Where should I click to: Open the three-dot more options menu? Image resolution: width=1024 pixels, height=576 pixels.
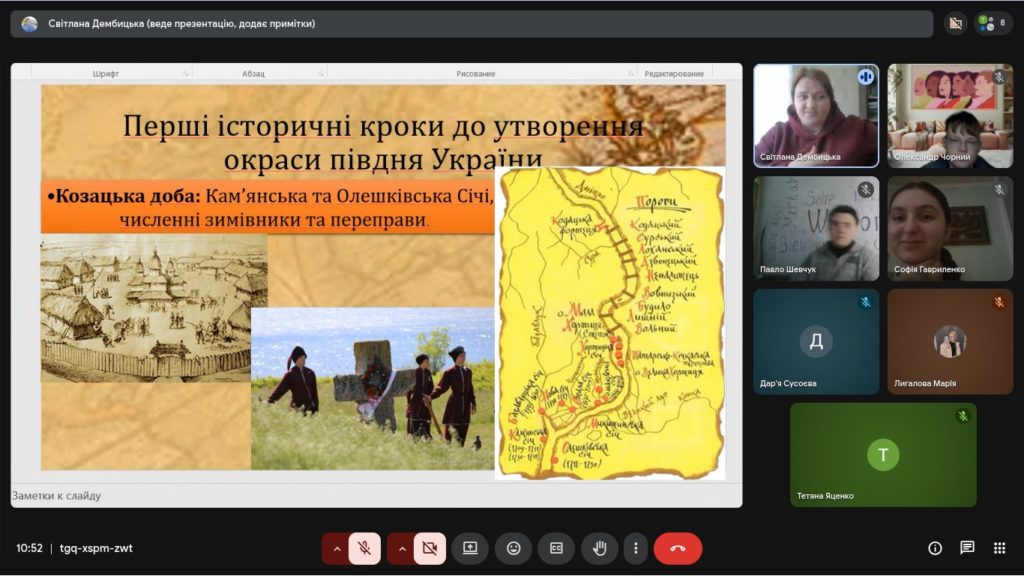point(635,548)
